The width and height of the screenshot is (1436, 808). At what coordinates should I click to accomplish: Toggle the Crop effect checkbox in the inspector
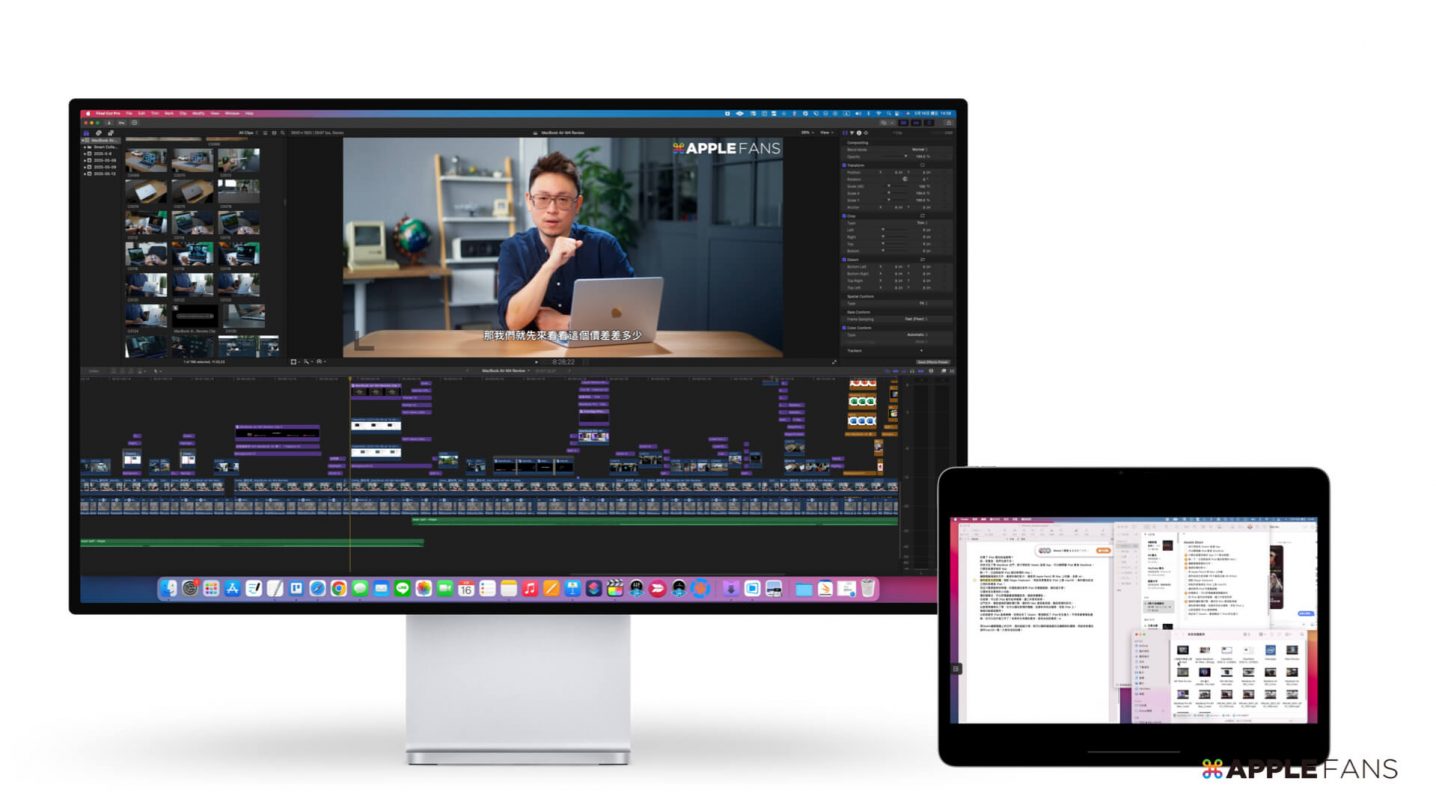click(x=845, y=215)
